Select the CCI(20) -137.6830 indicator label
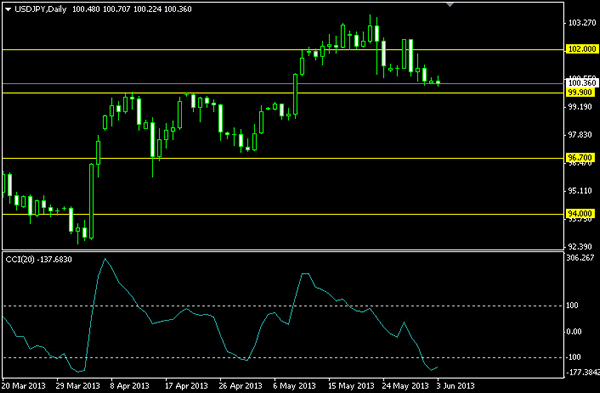600x393 pixels. point(39,259)
